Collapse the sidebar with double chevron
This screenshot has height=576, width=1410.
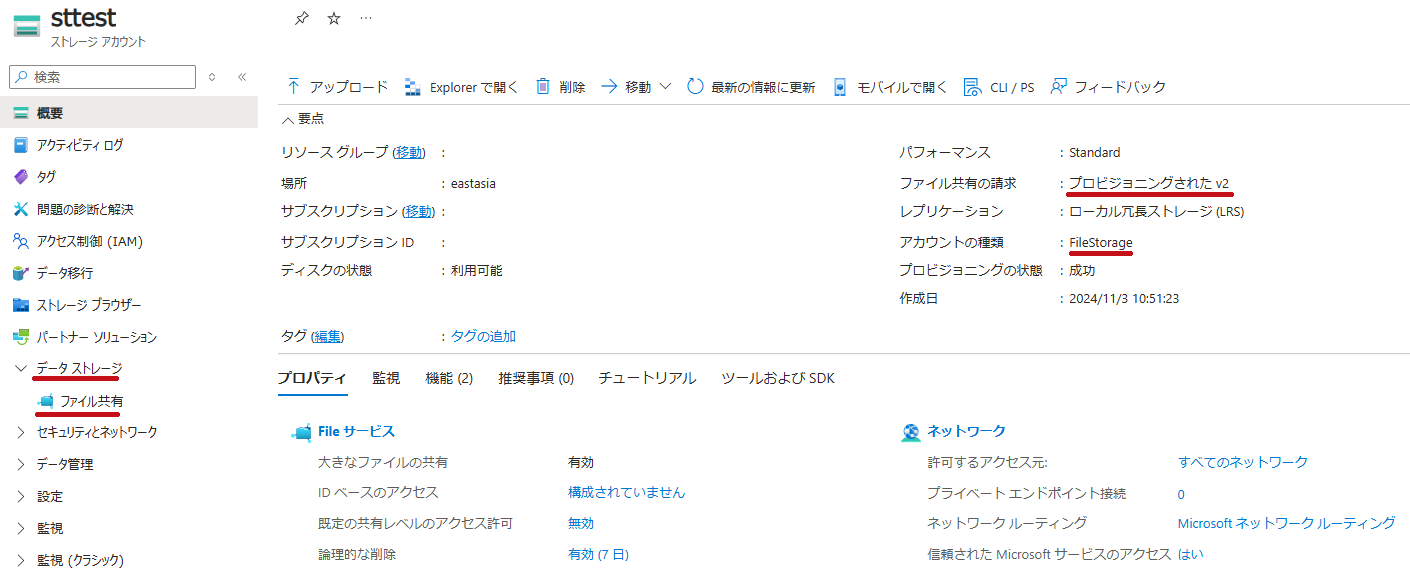[x=242, y=77]
